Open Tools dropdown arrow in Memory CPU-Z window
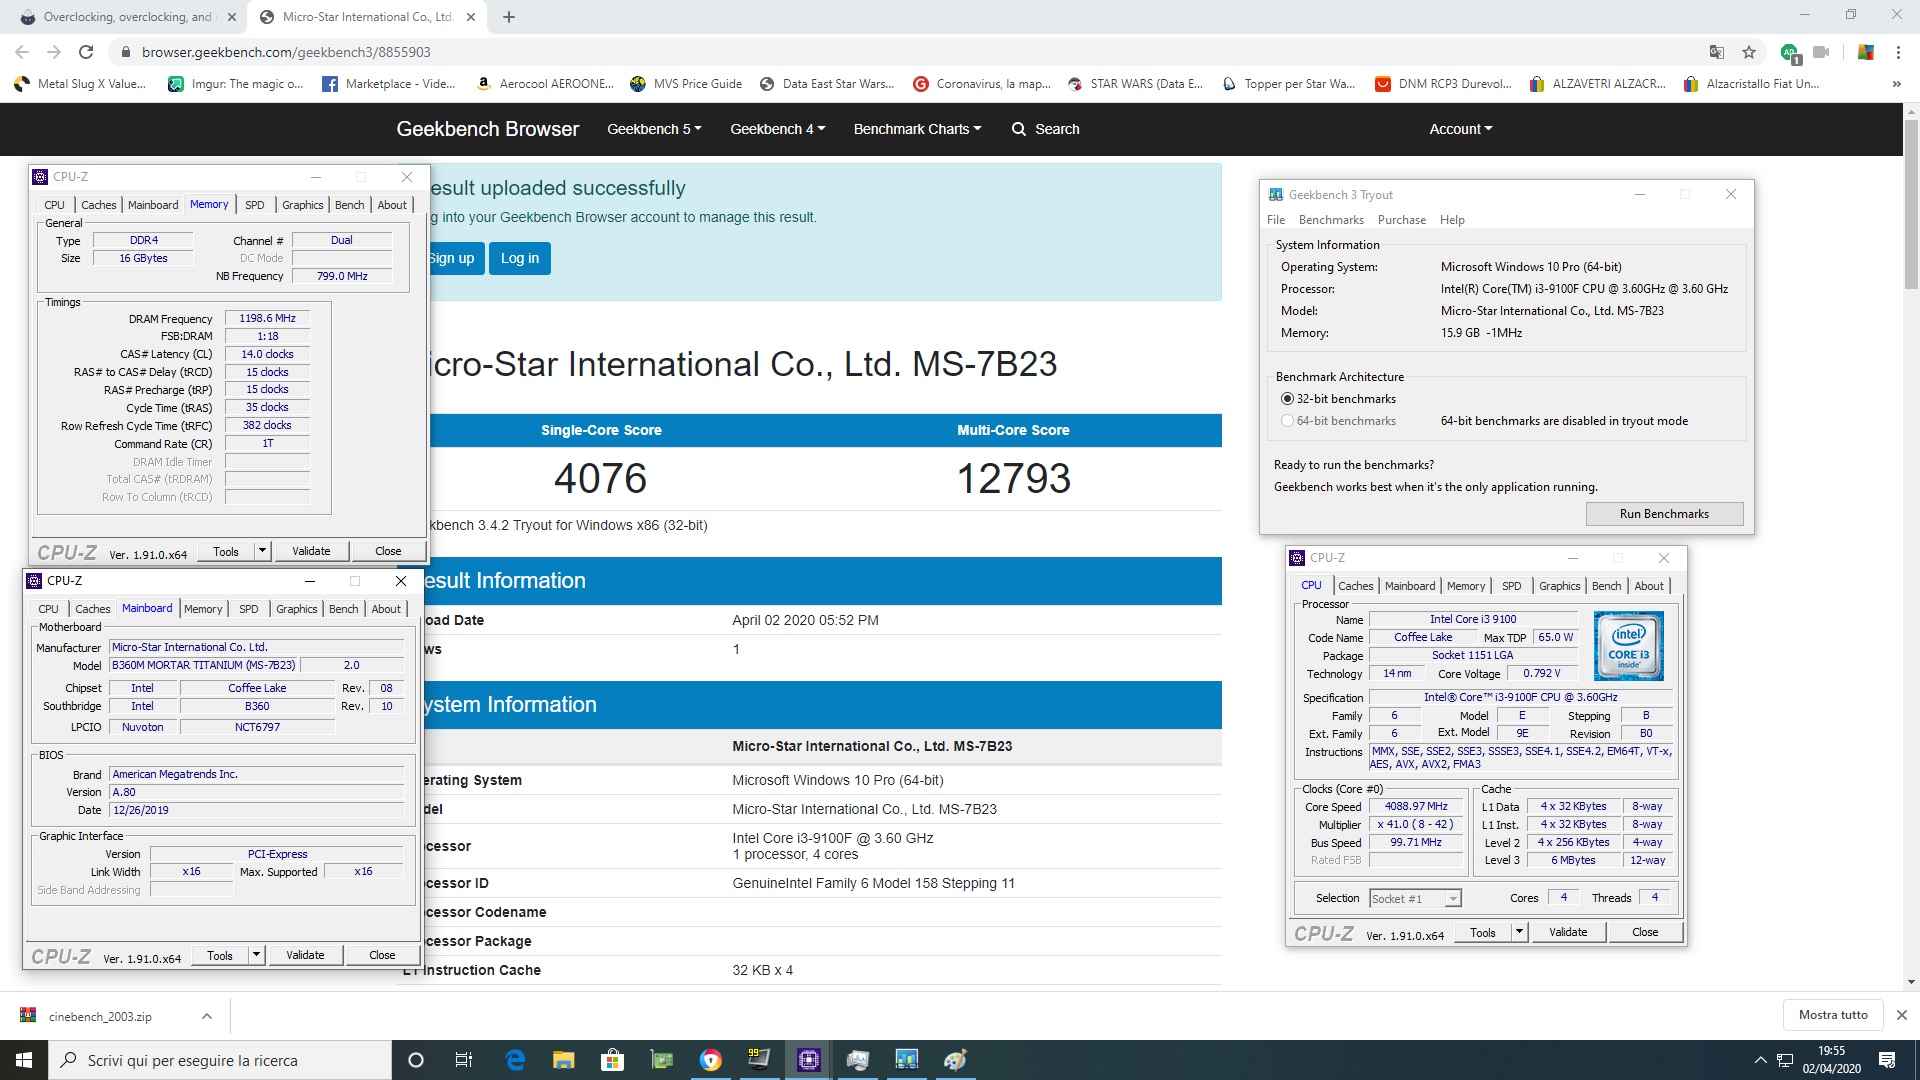Image resolution: width=1920 pixels, height=1080 pixels. click(x=262, y=551)
